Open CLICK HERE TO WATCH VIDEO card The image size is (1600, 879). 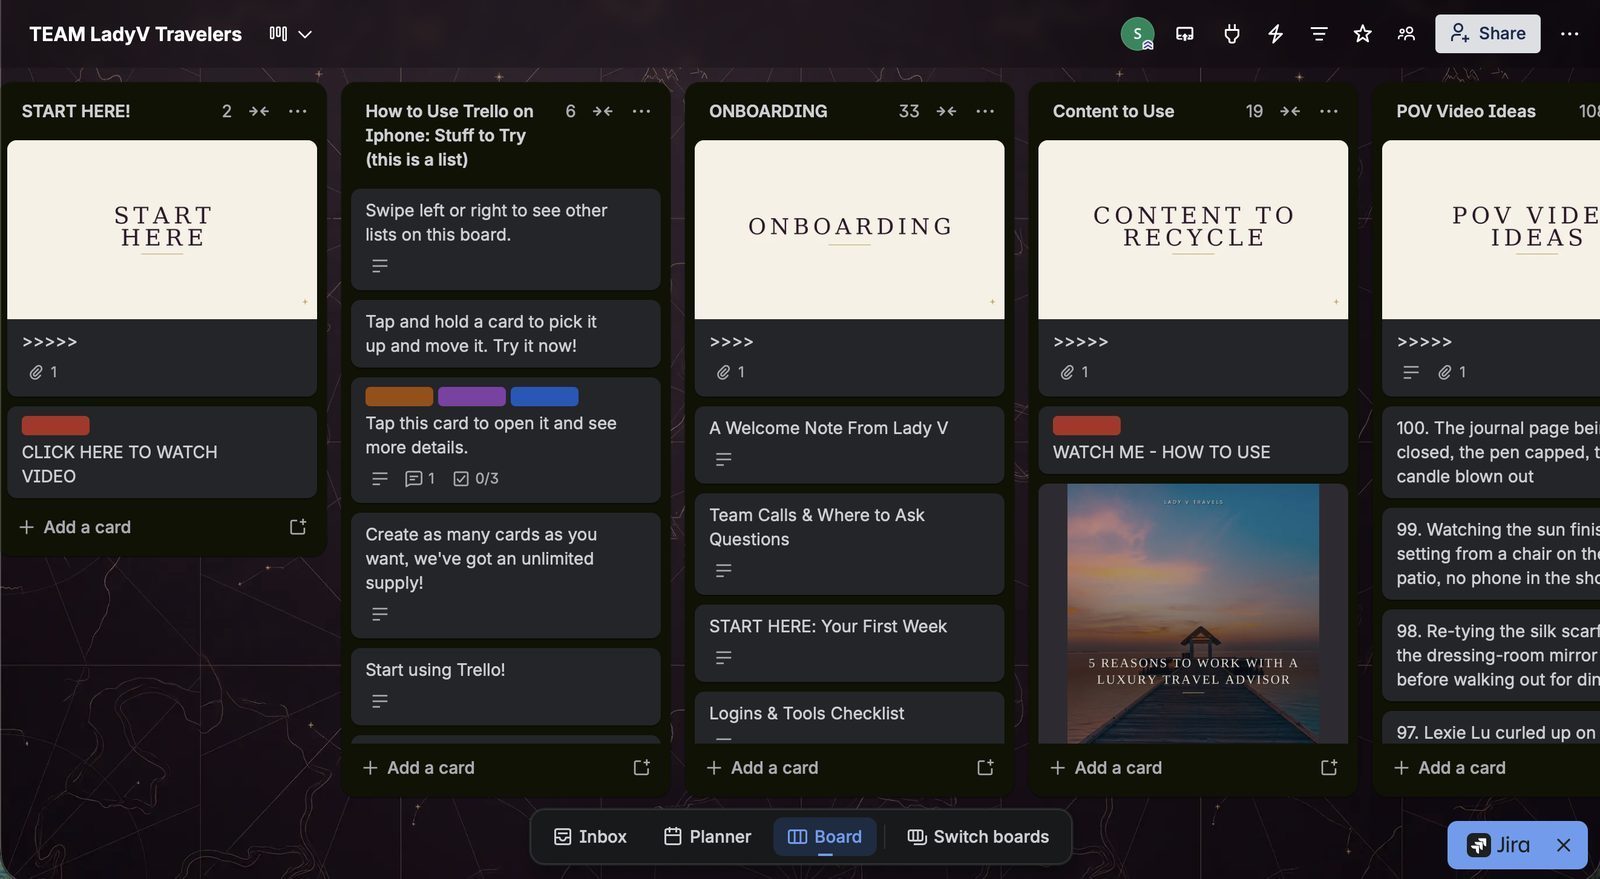[162, 452]
